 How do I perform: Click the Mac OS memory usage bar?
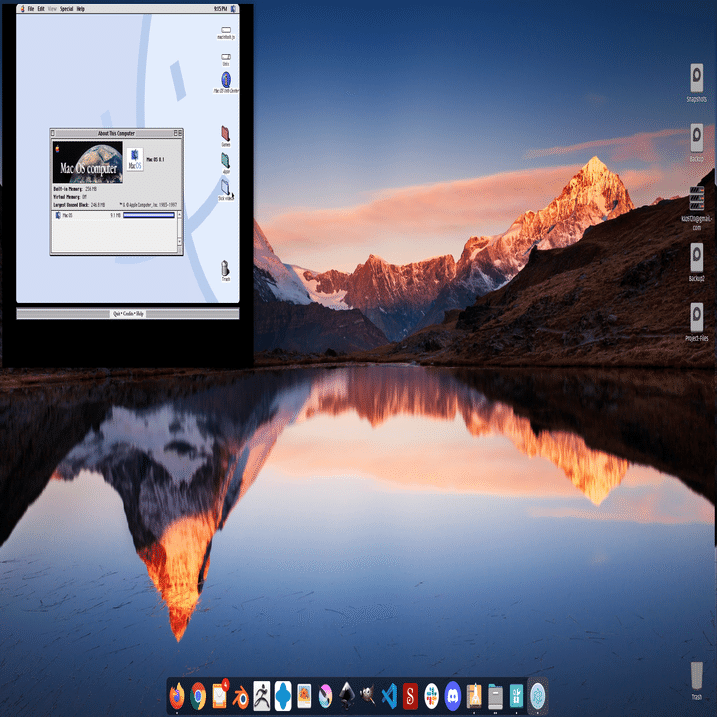tap(149, 215)
